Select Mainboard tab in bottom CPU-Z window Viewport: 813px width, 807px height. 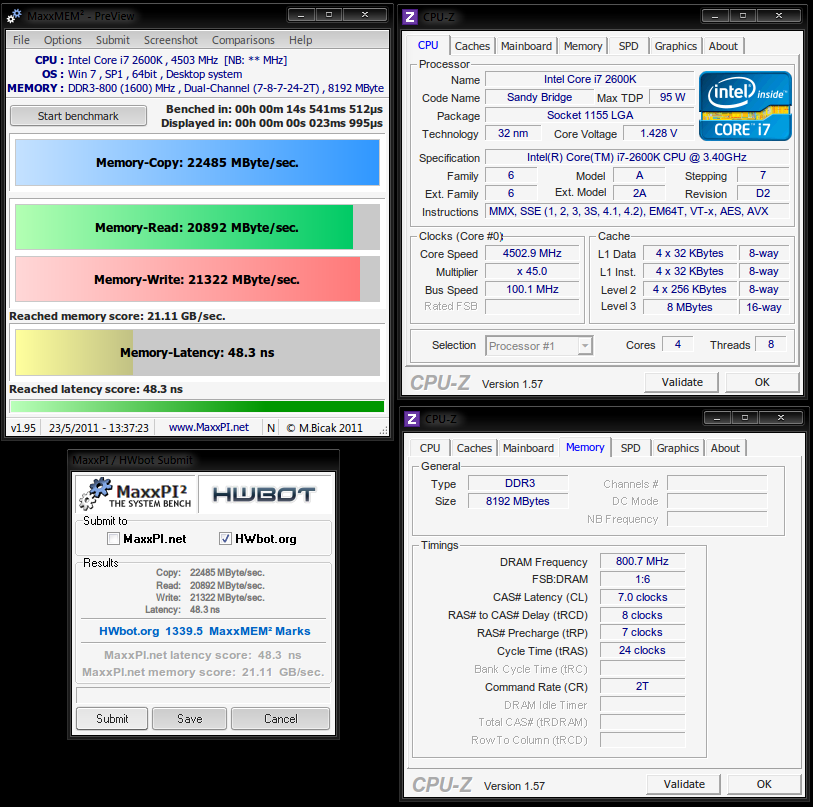click(528, 448)
